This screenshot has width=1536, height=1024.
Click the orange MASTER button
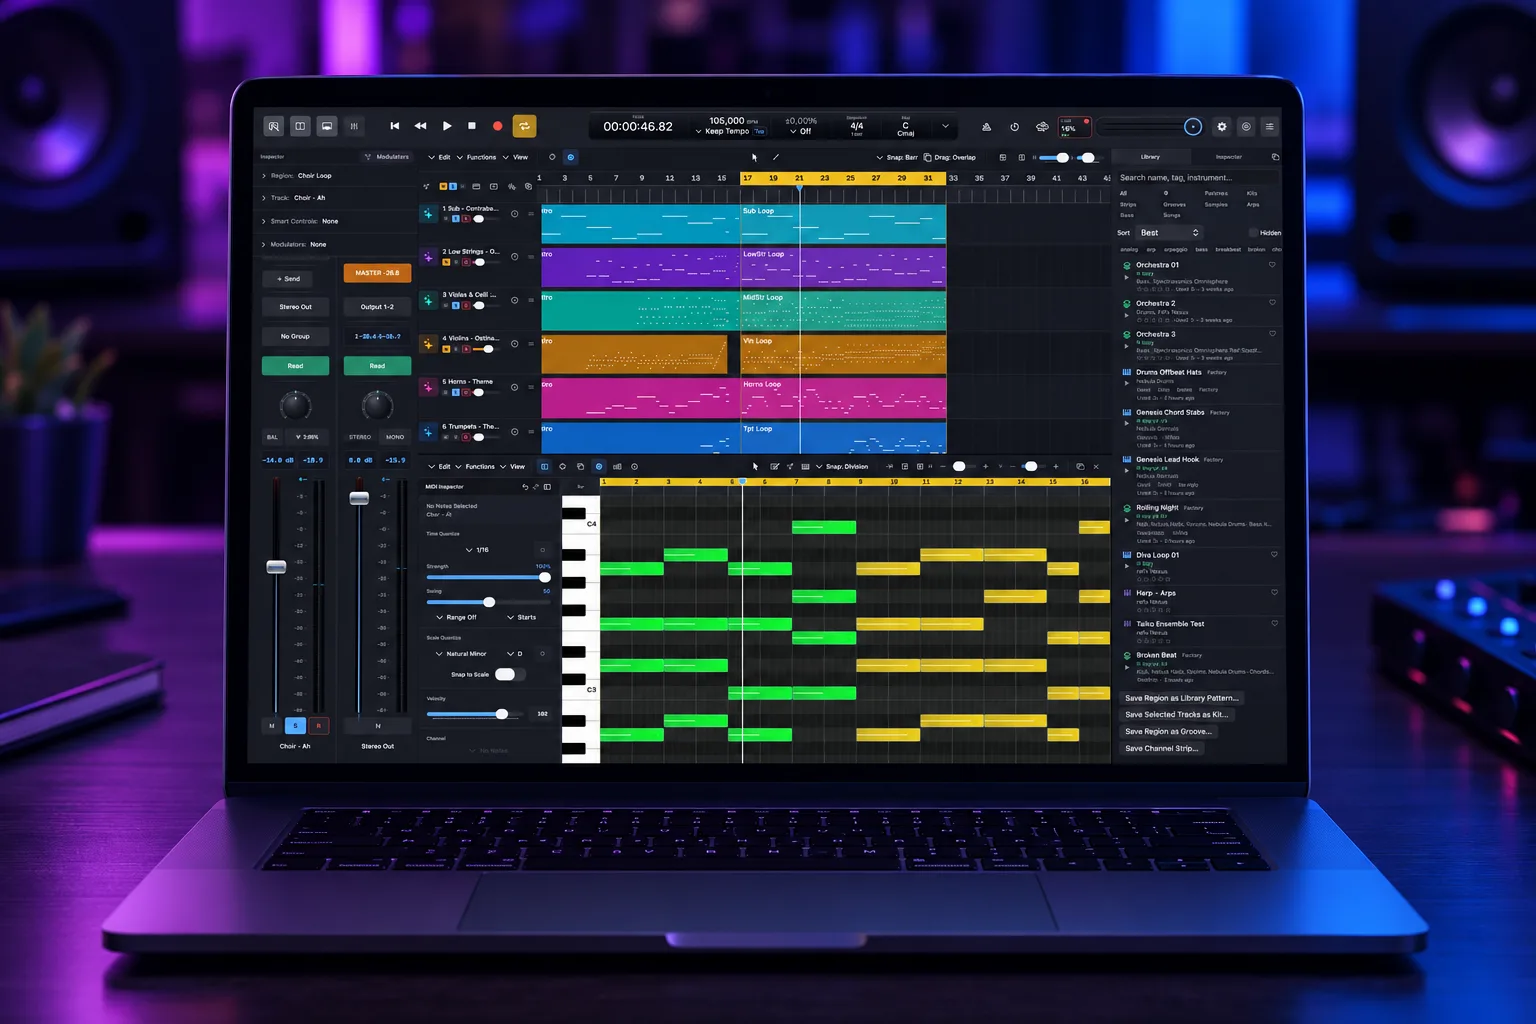377,273
